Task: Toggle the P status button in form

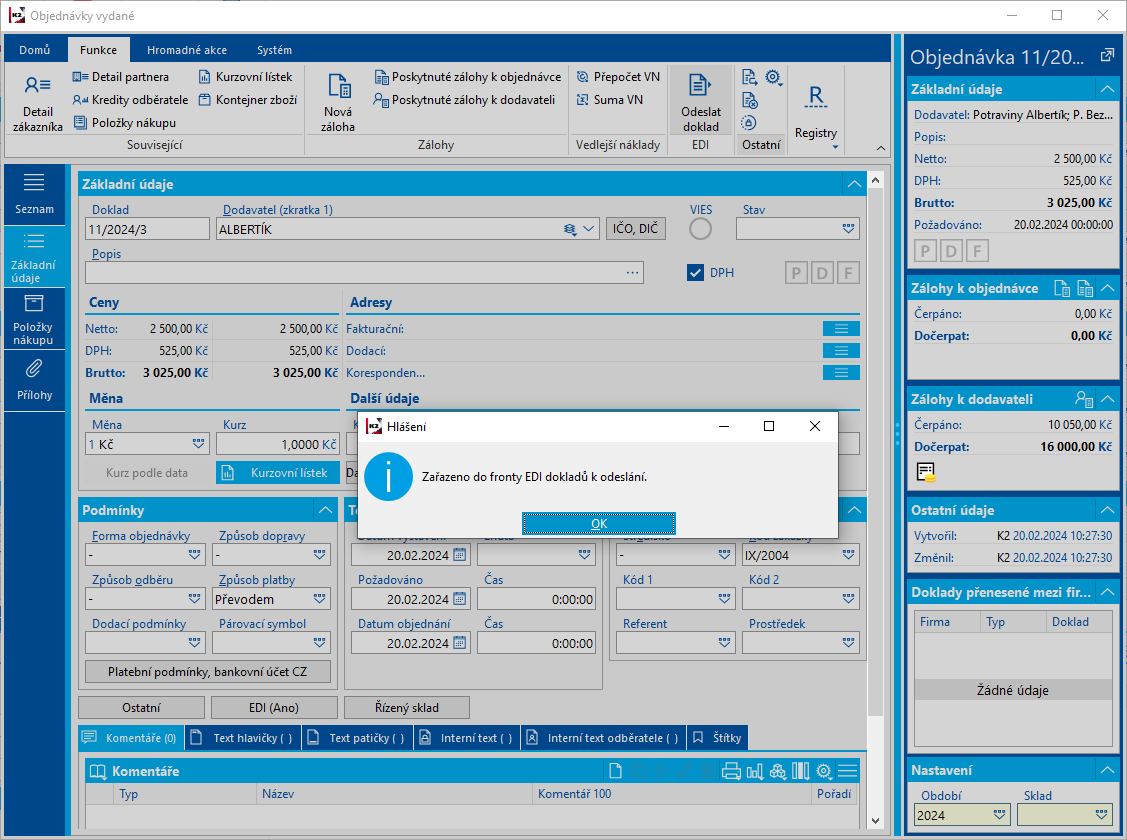Action: pyautogui.click(x=796, y=273)
